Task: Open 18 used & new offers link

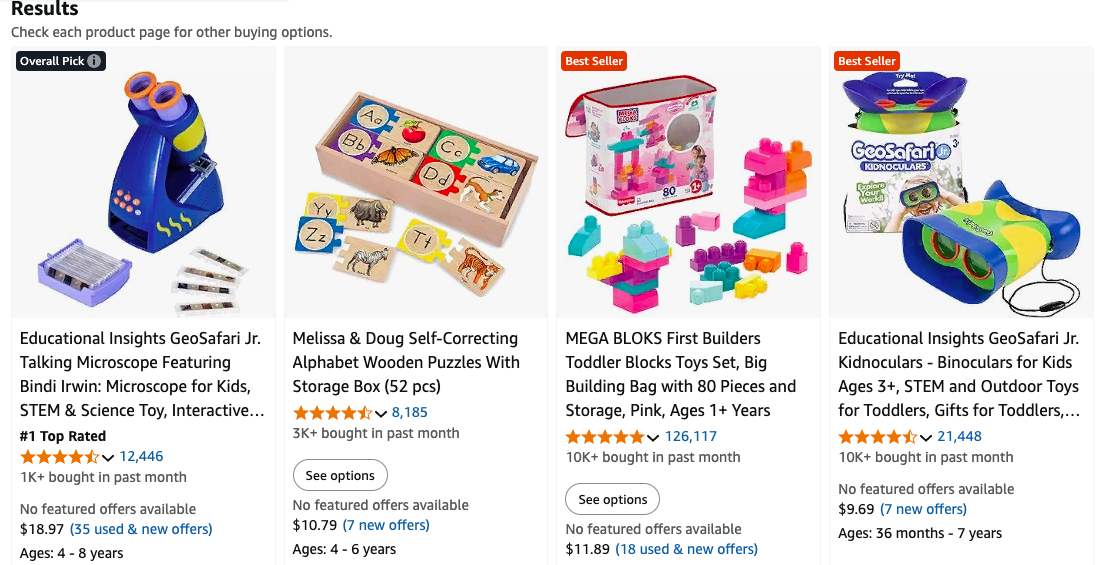Action: 686,549
